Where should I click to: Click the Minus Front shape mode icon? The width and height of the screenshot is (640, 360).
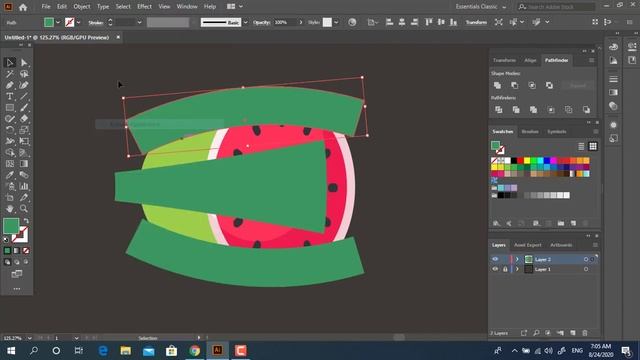(515, 85)
